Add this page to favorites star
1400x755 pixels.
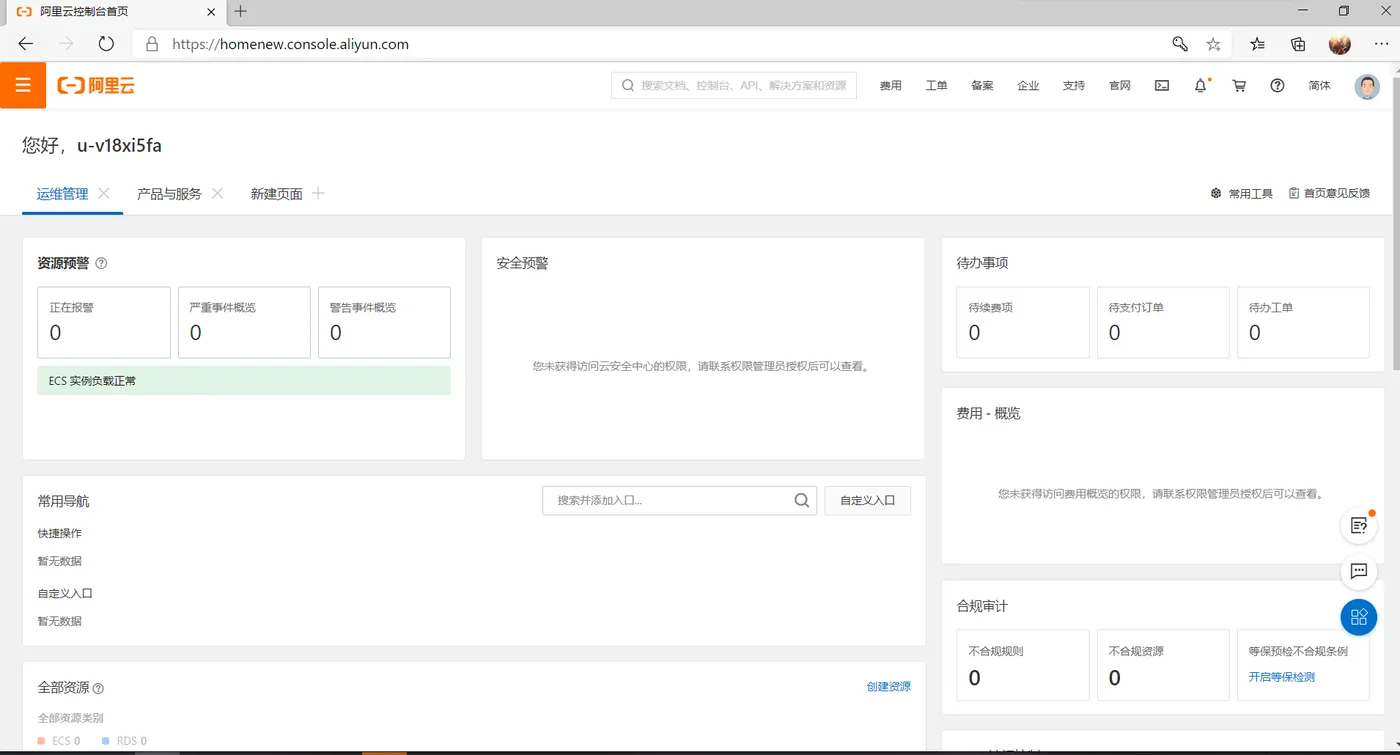coord(1213,44)
